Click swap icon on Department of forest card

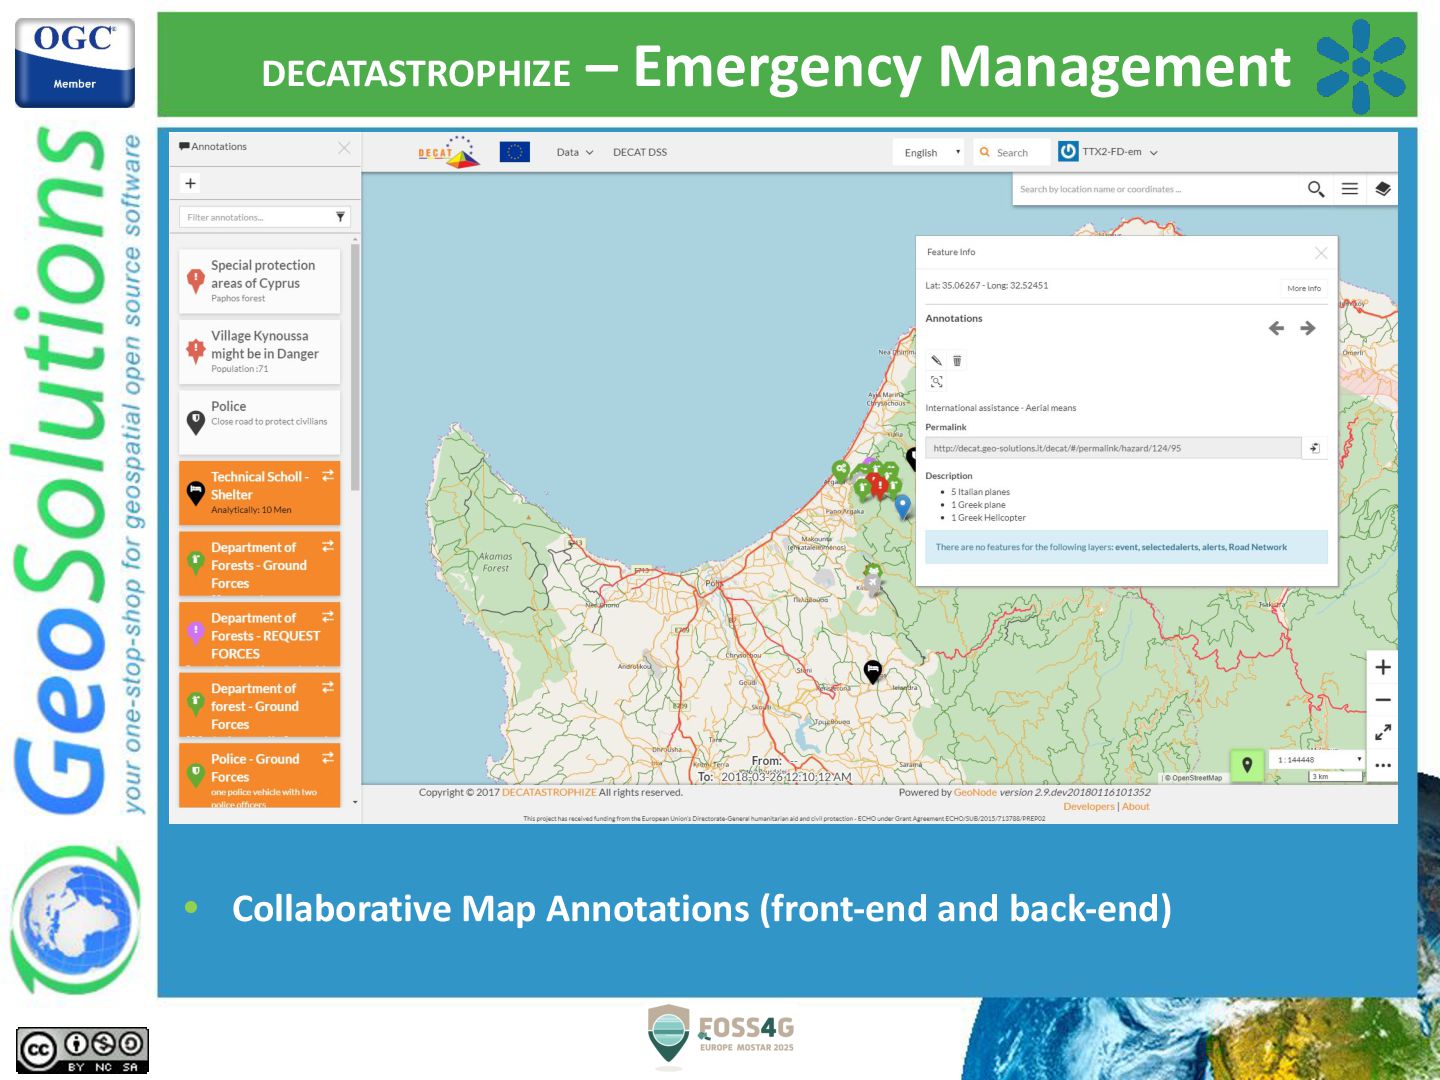tap(328, 687)
